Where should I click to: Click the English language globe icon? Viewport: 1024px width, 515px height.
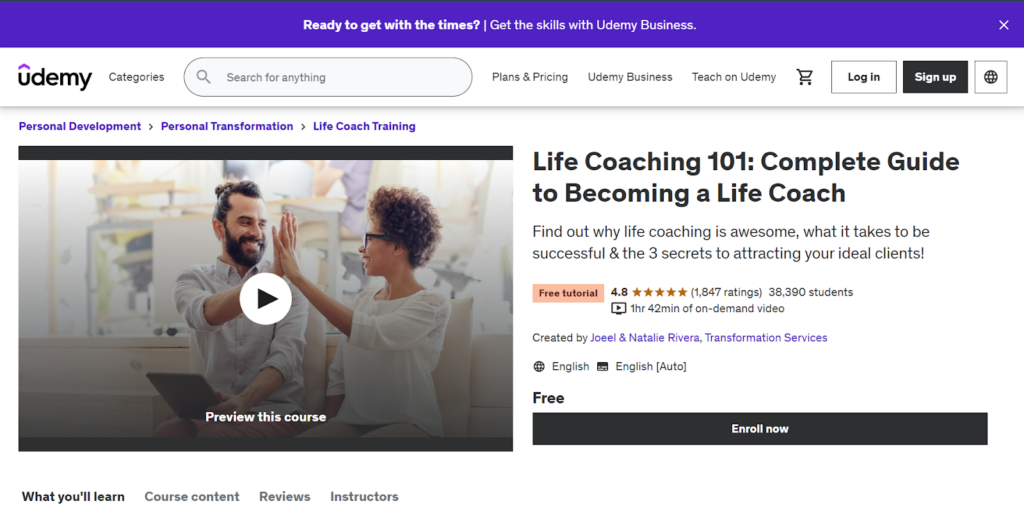tap(539, 366)
